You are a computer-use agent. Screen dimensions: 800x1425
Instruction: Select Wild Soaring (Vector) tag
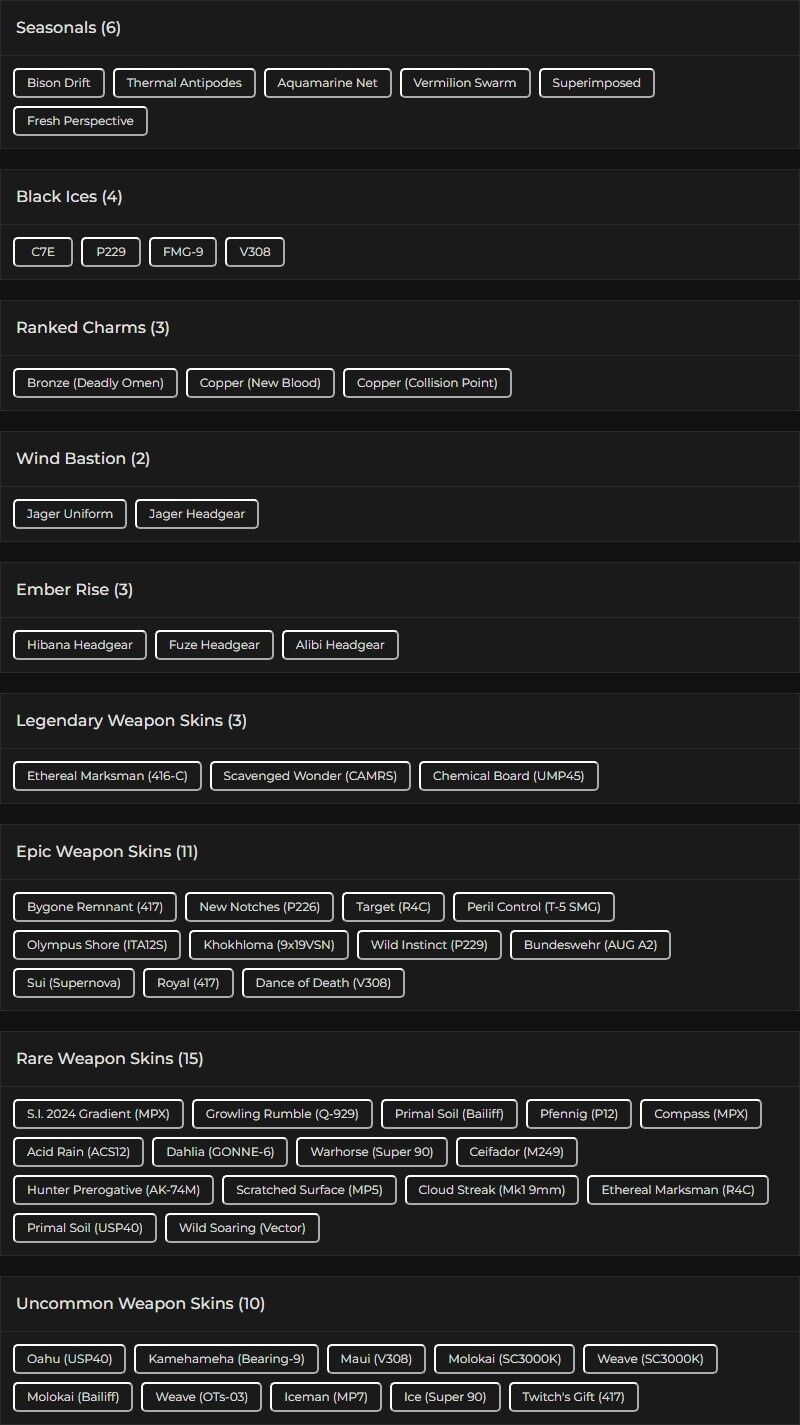(x=242, y=1228)
